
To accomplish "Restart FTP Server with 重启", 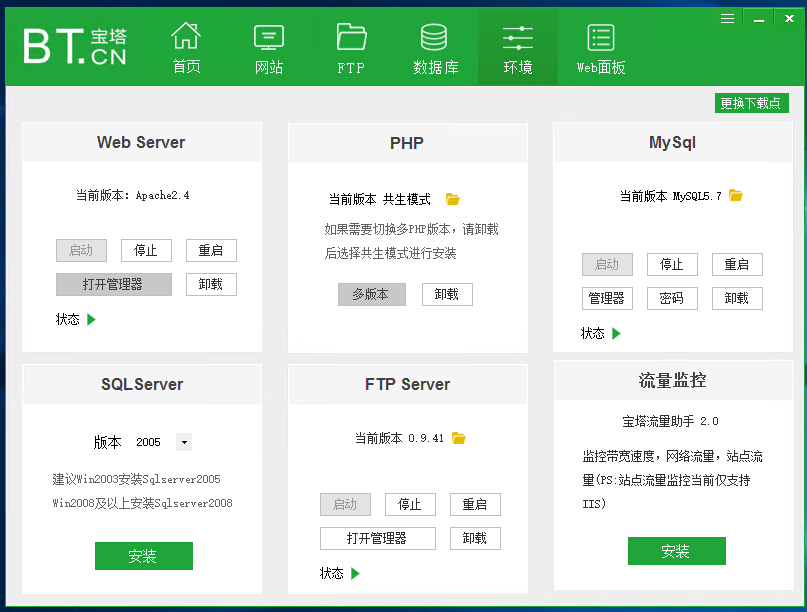I will pyautogui.click(x=475, y=504).
